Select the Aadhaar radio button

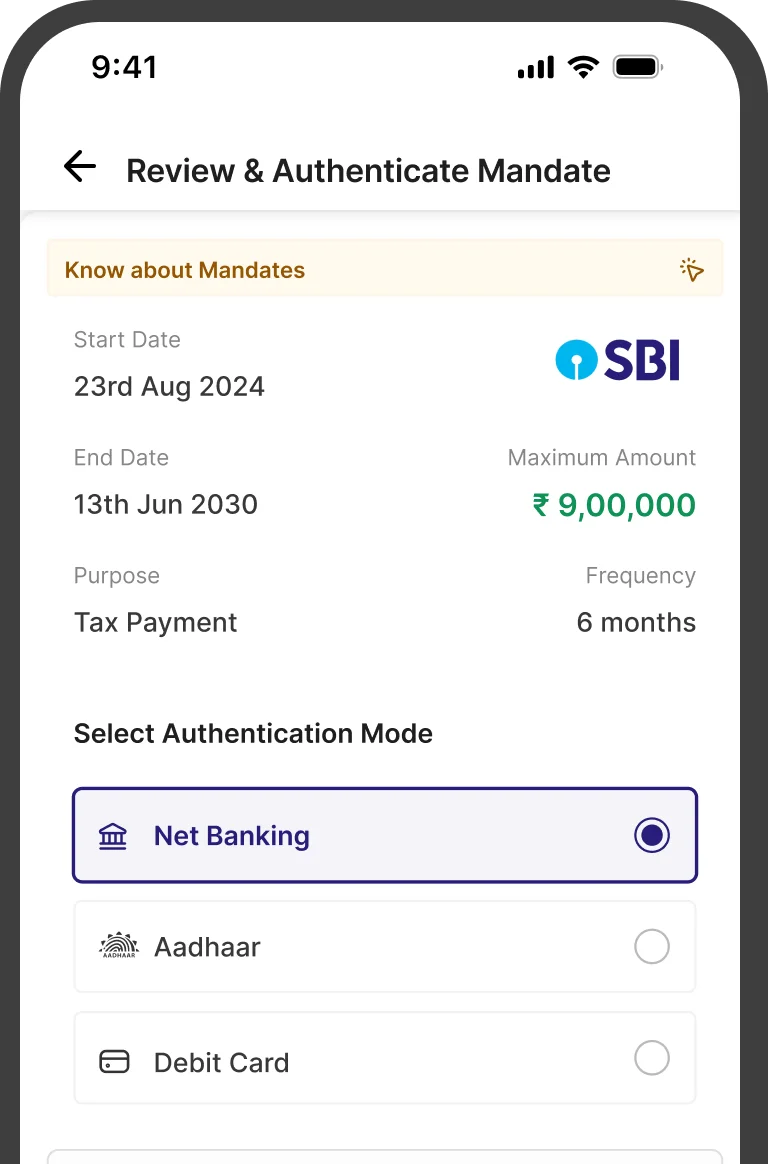(652, 946)
